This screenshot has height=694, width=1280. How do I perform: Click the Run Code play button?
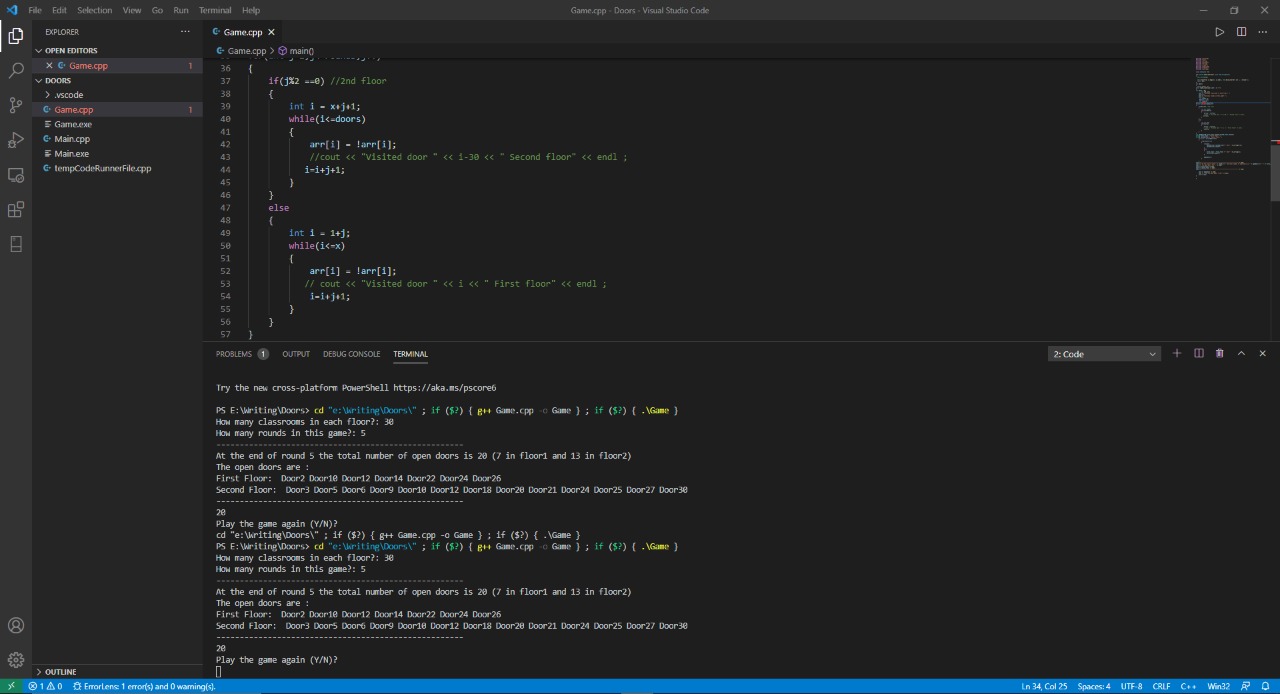(x=1219, y=32)
